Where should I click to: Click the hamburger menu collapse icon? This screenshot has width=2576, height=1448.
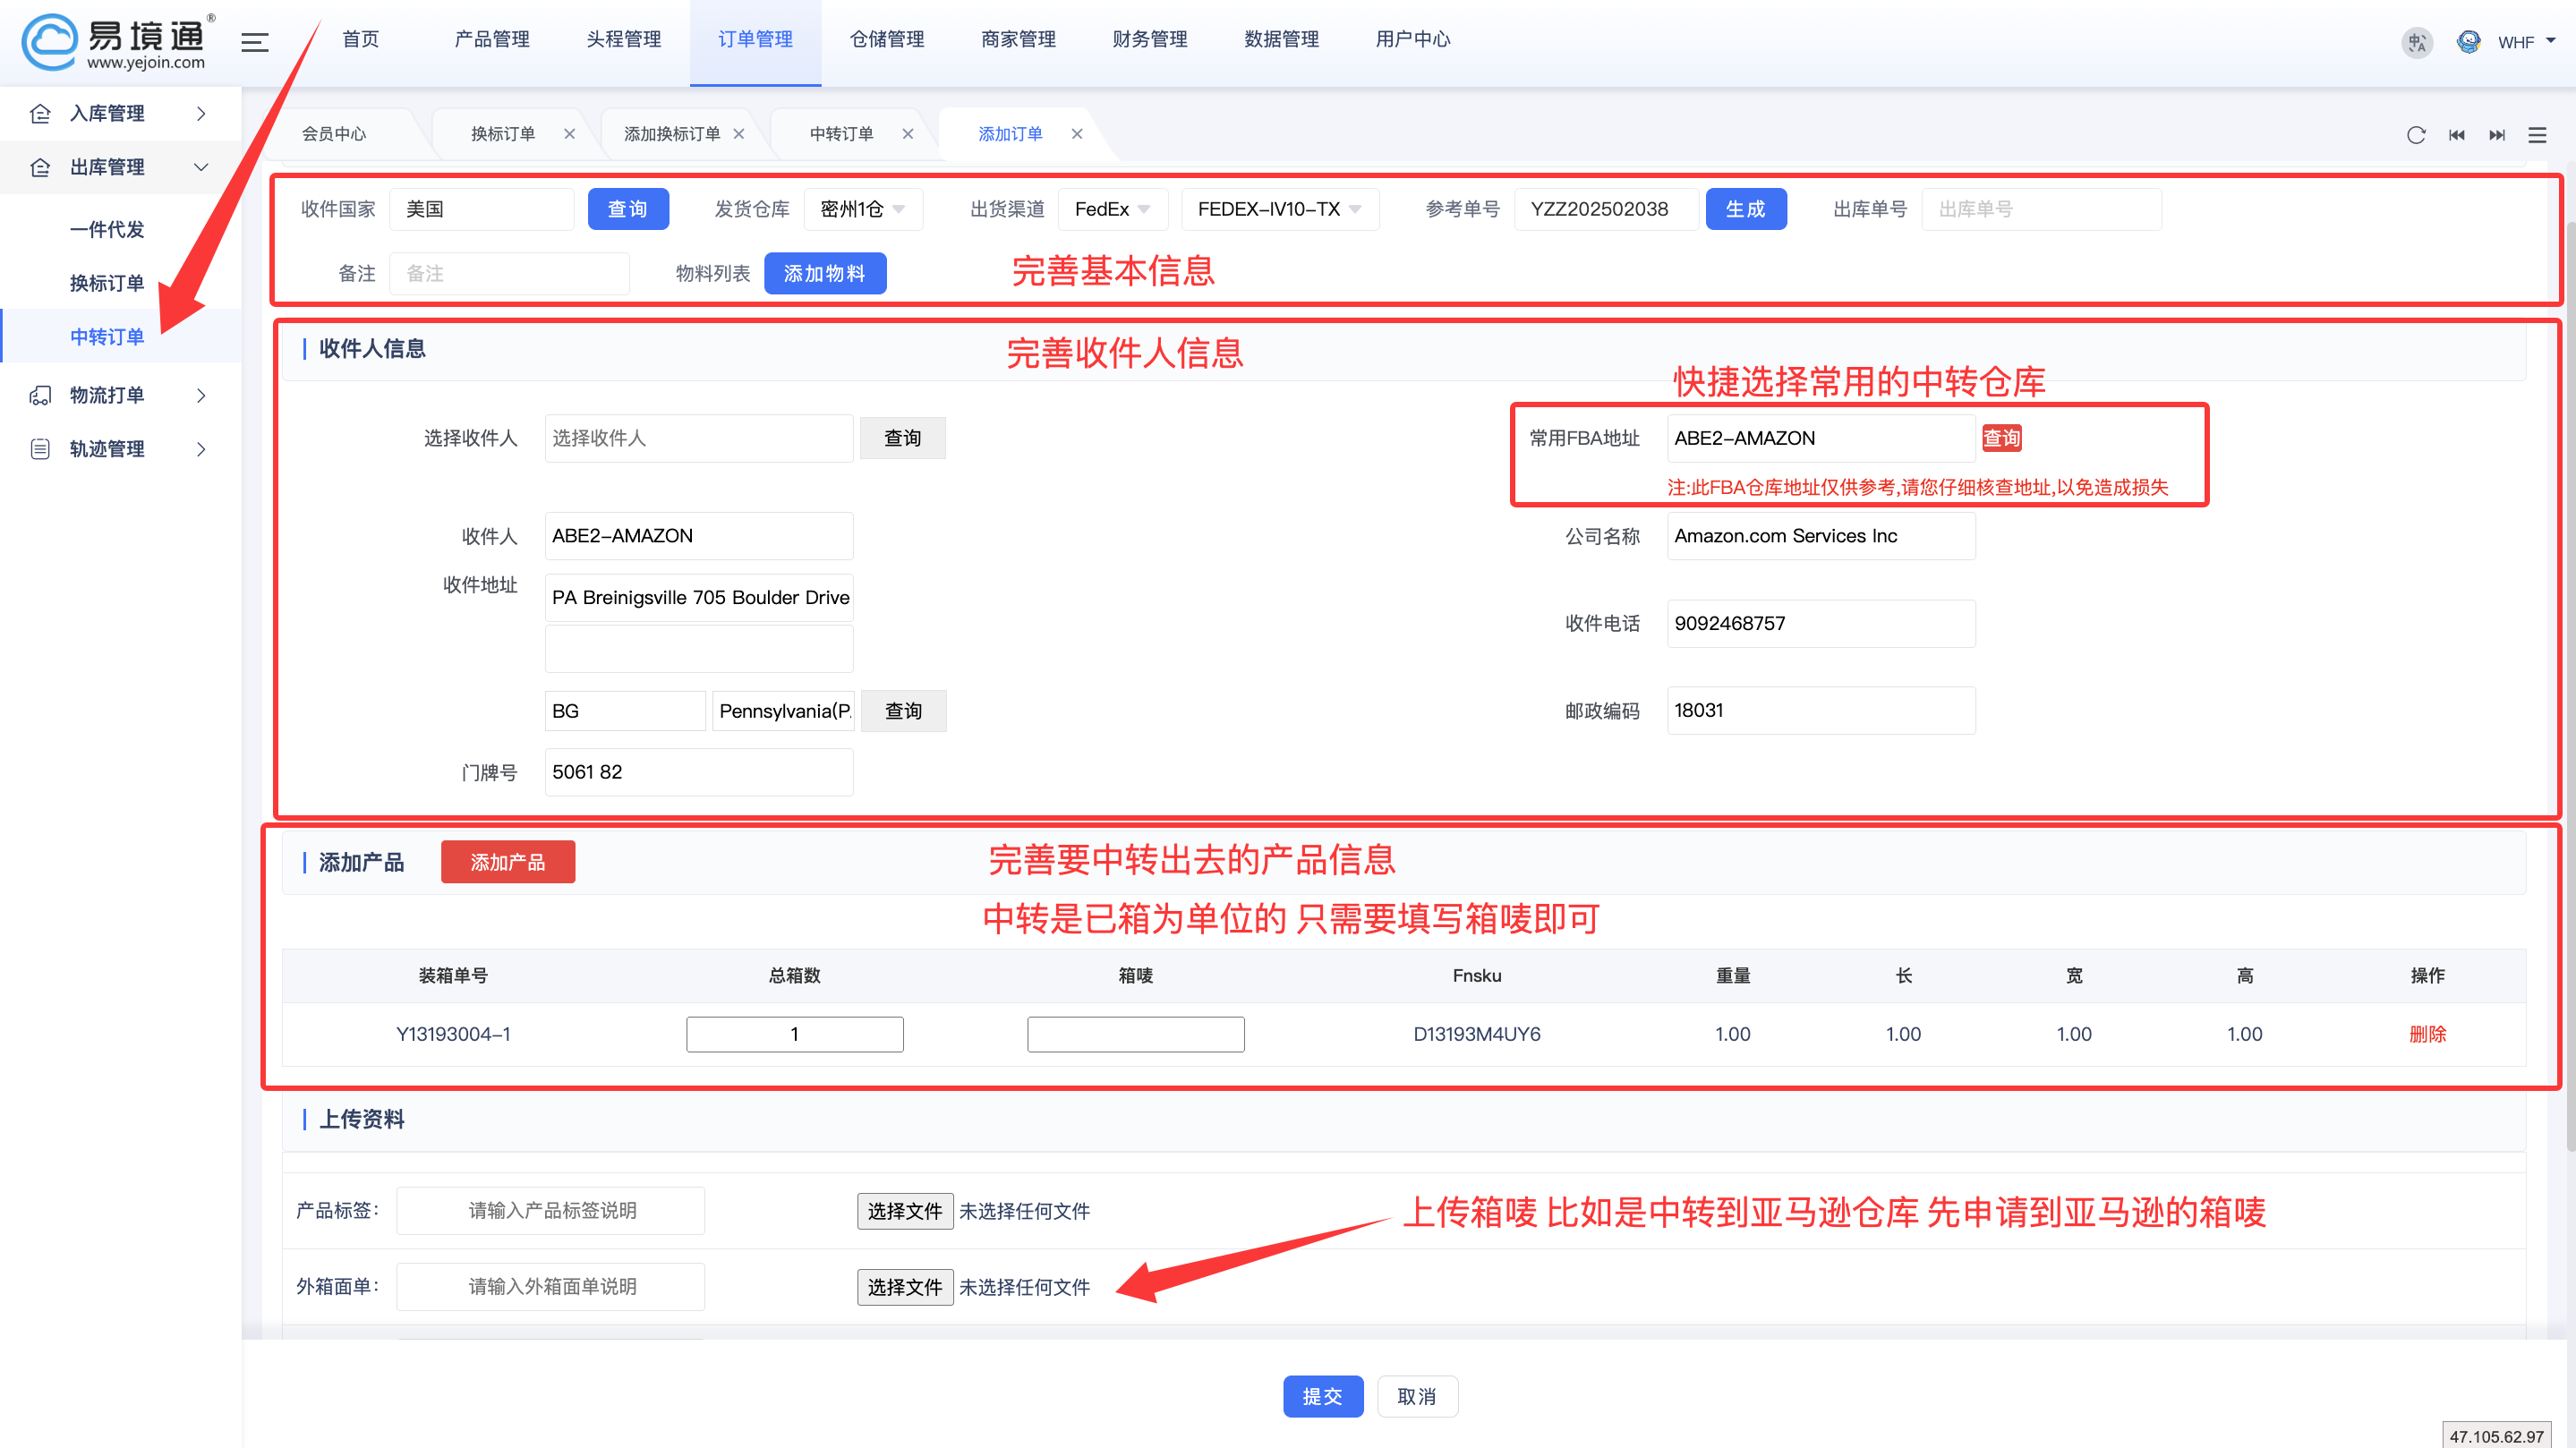click(x=255, y=42)
